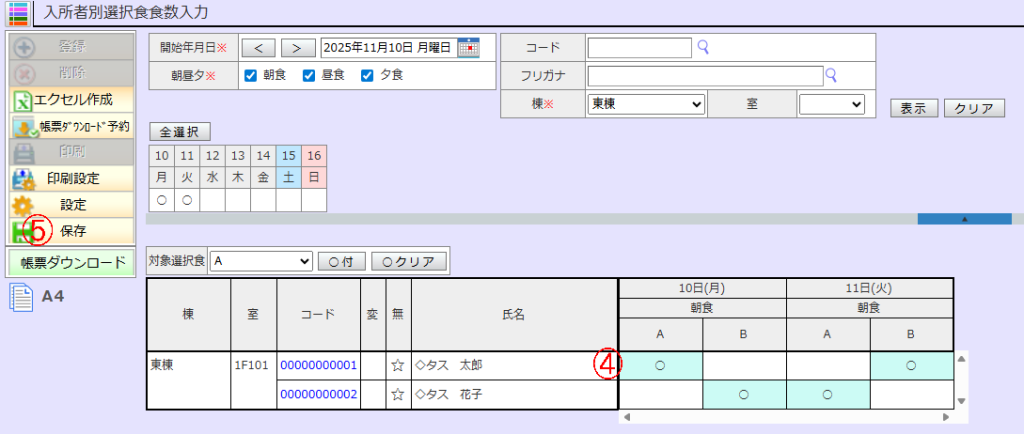This screenshot has width=1024, height=434.
Task: Expand the 対象選択食 dropdown
Action: coord(261,261)
